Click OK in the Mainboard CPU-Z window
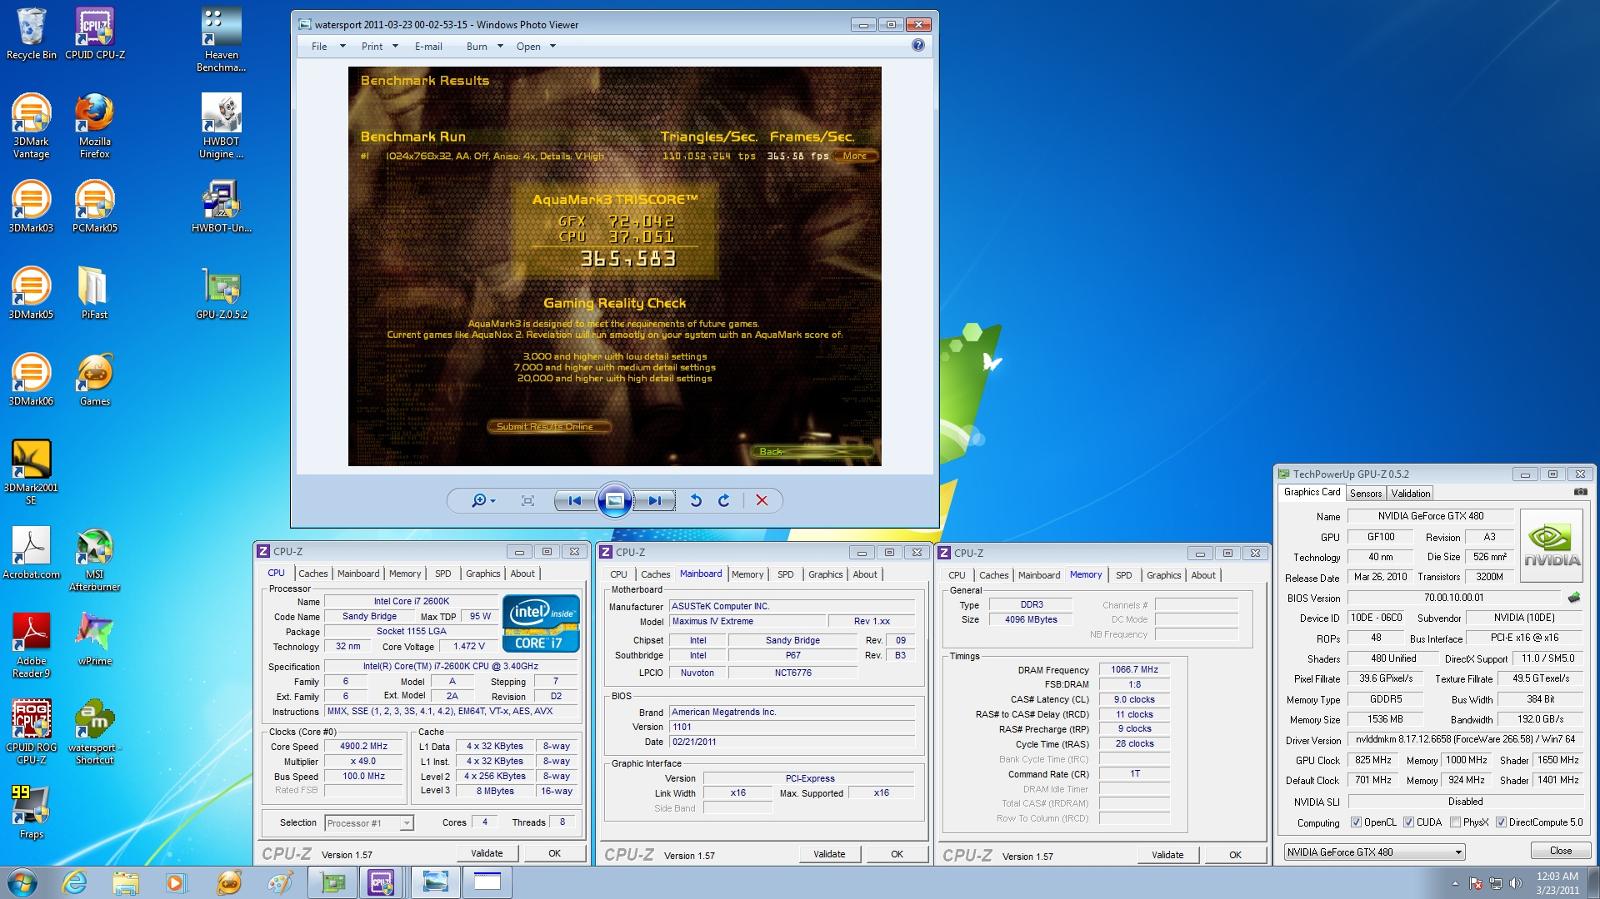 897,854
